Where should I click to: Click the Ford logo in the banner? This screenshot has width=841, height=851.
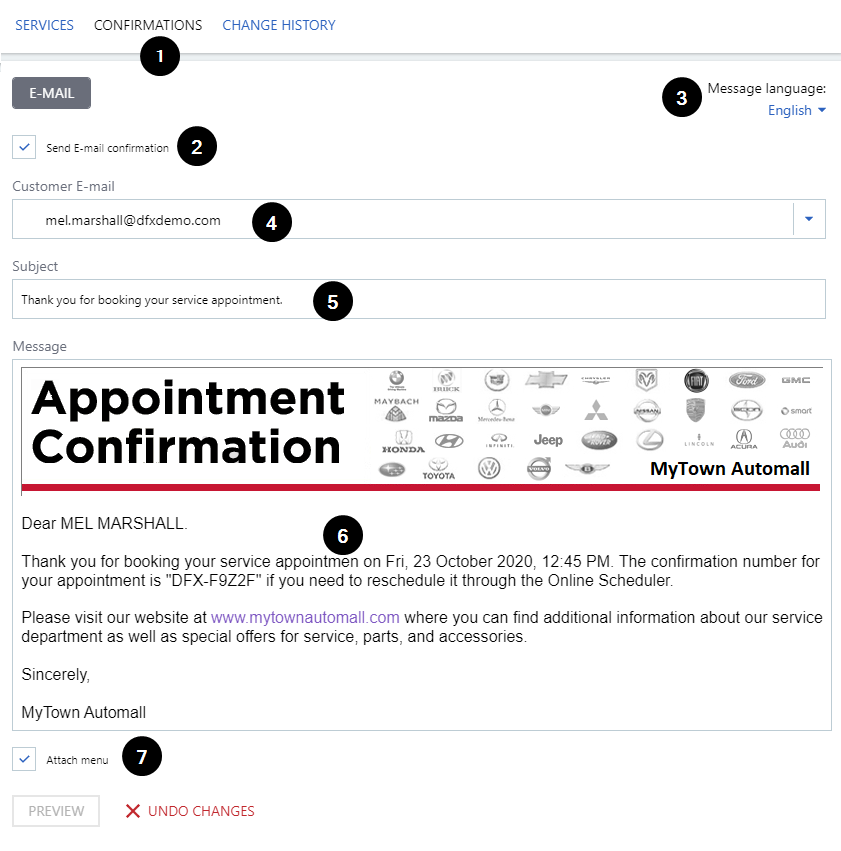click(746, 380)
